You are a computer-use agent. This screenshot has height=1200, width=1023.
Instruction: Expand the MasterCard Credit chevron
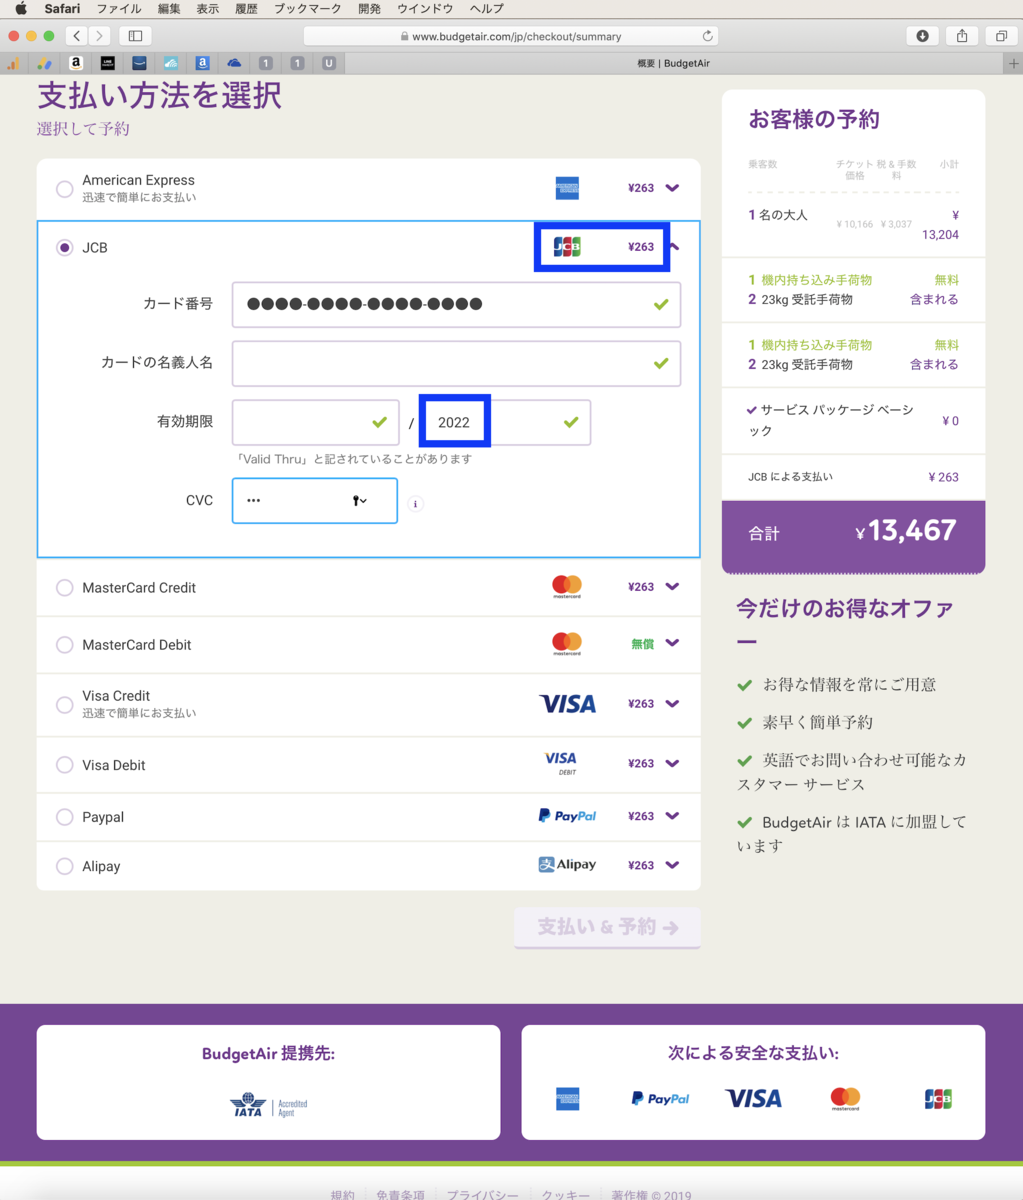pos(672,587)
